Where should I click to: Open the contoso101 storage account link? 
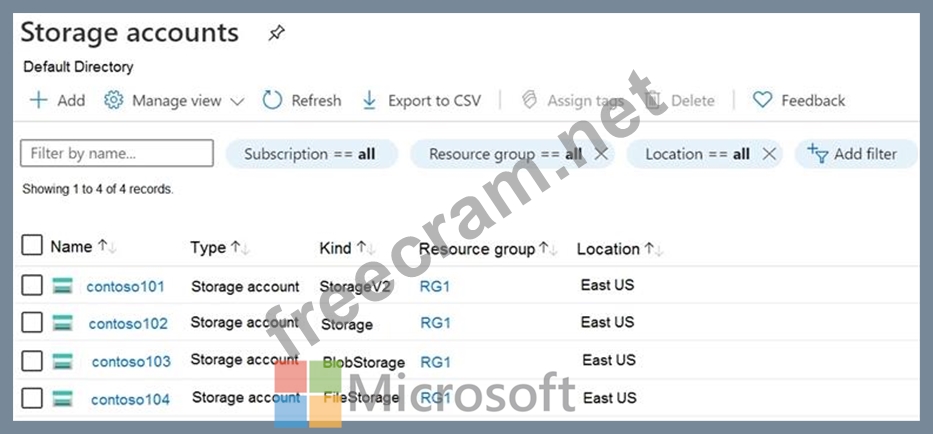[126, 286]
